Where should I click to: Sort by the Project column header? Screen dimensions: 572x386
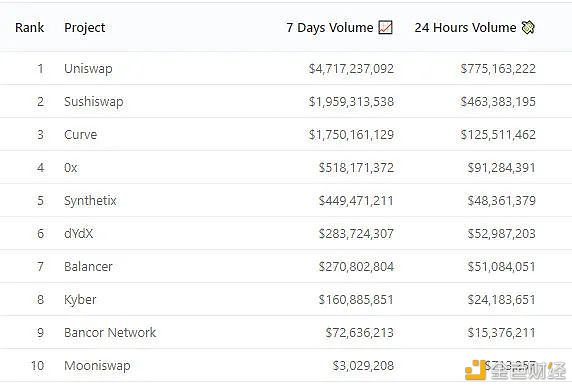click(x=85, y=28)
